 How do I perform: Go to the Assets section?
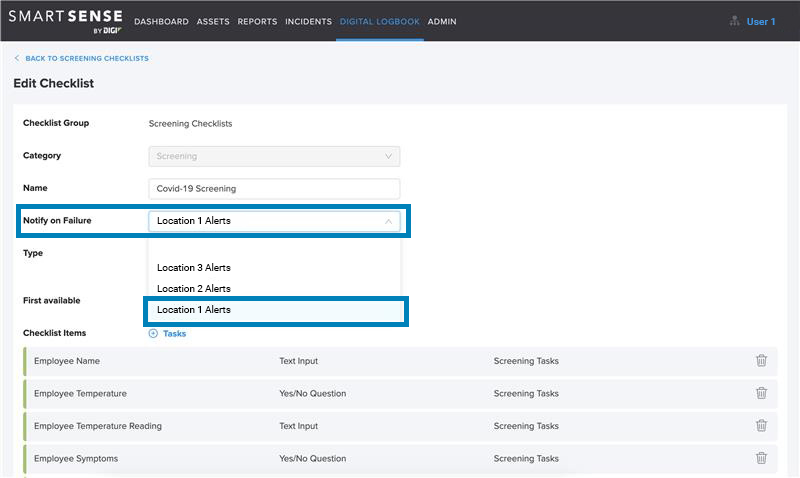[x=213, y=21]
